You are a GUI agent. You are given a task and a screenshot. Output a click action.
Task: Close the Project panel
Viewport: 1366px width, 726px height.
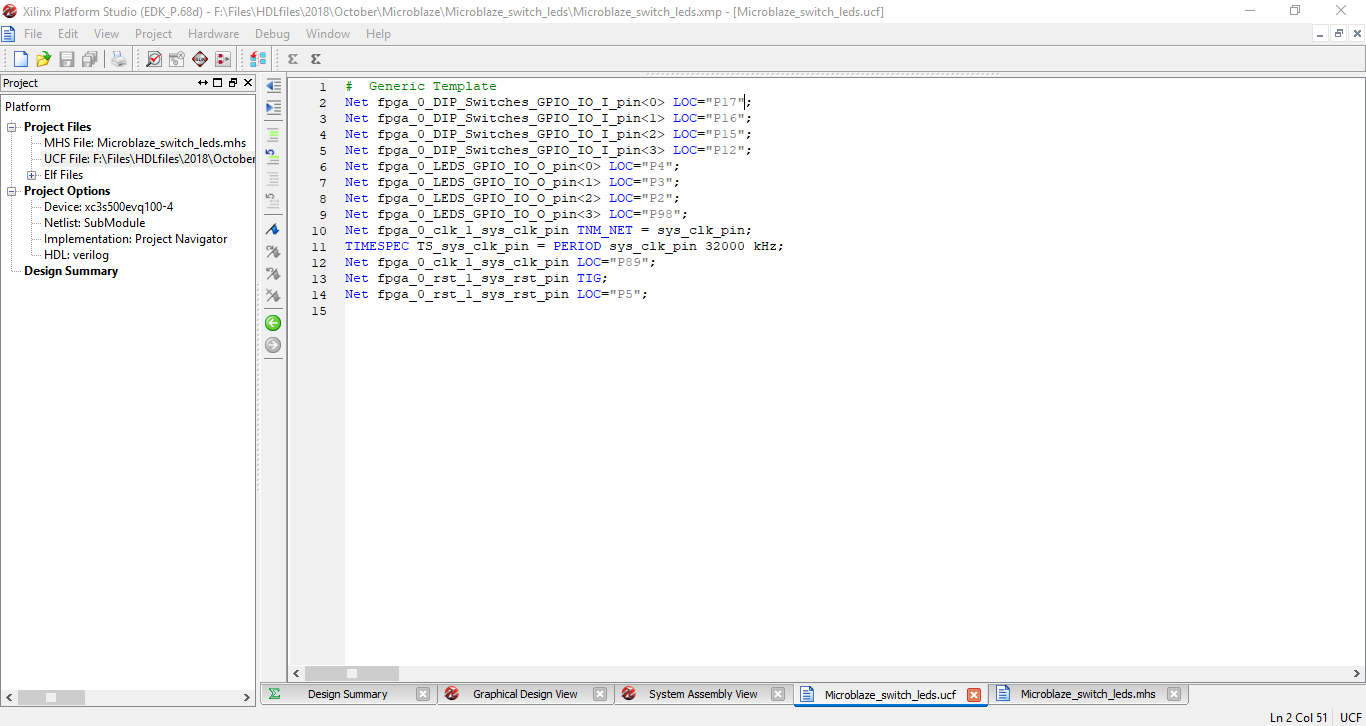(248, 83)
